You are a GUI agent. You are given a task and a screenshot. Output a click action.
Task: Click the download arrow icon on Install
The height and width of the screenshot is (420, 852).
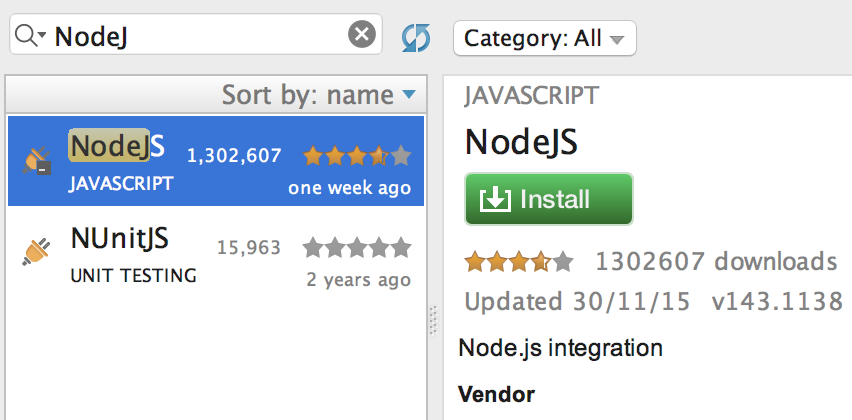point(495,199)
